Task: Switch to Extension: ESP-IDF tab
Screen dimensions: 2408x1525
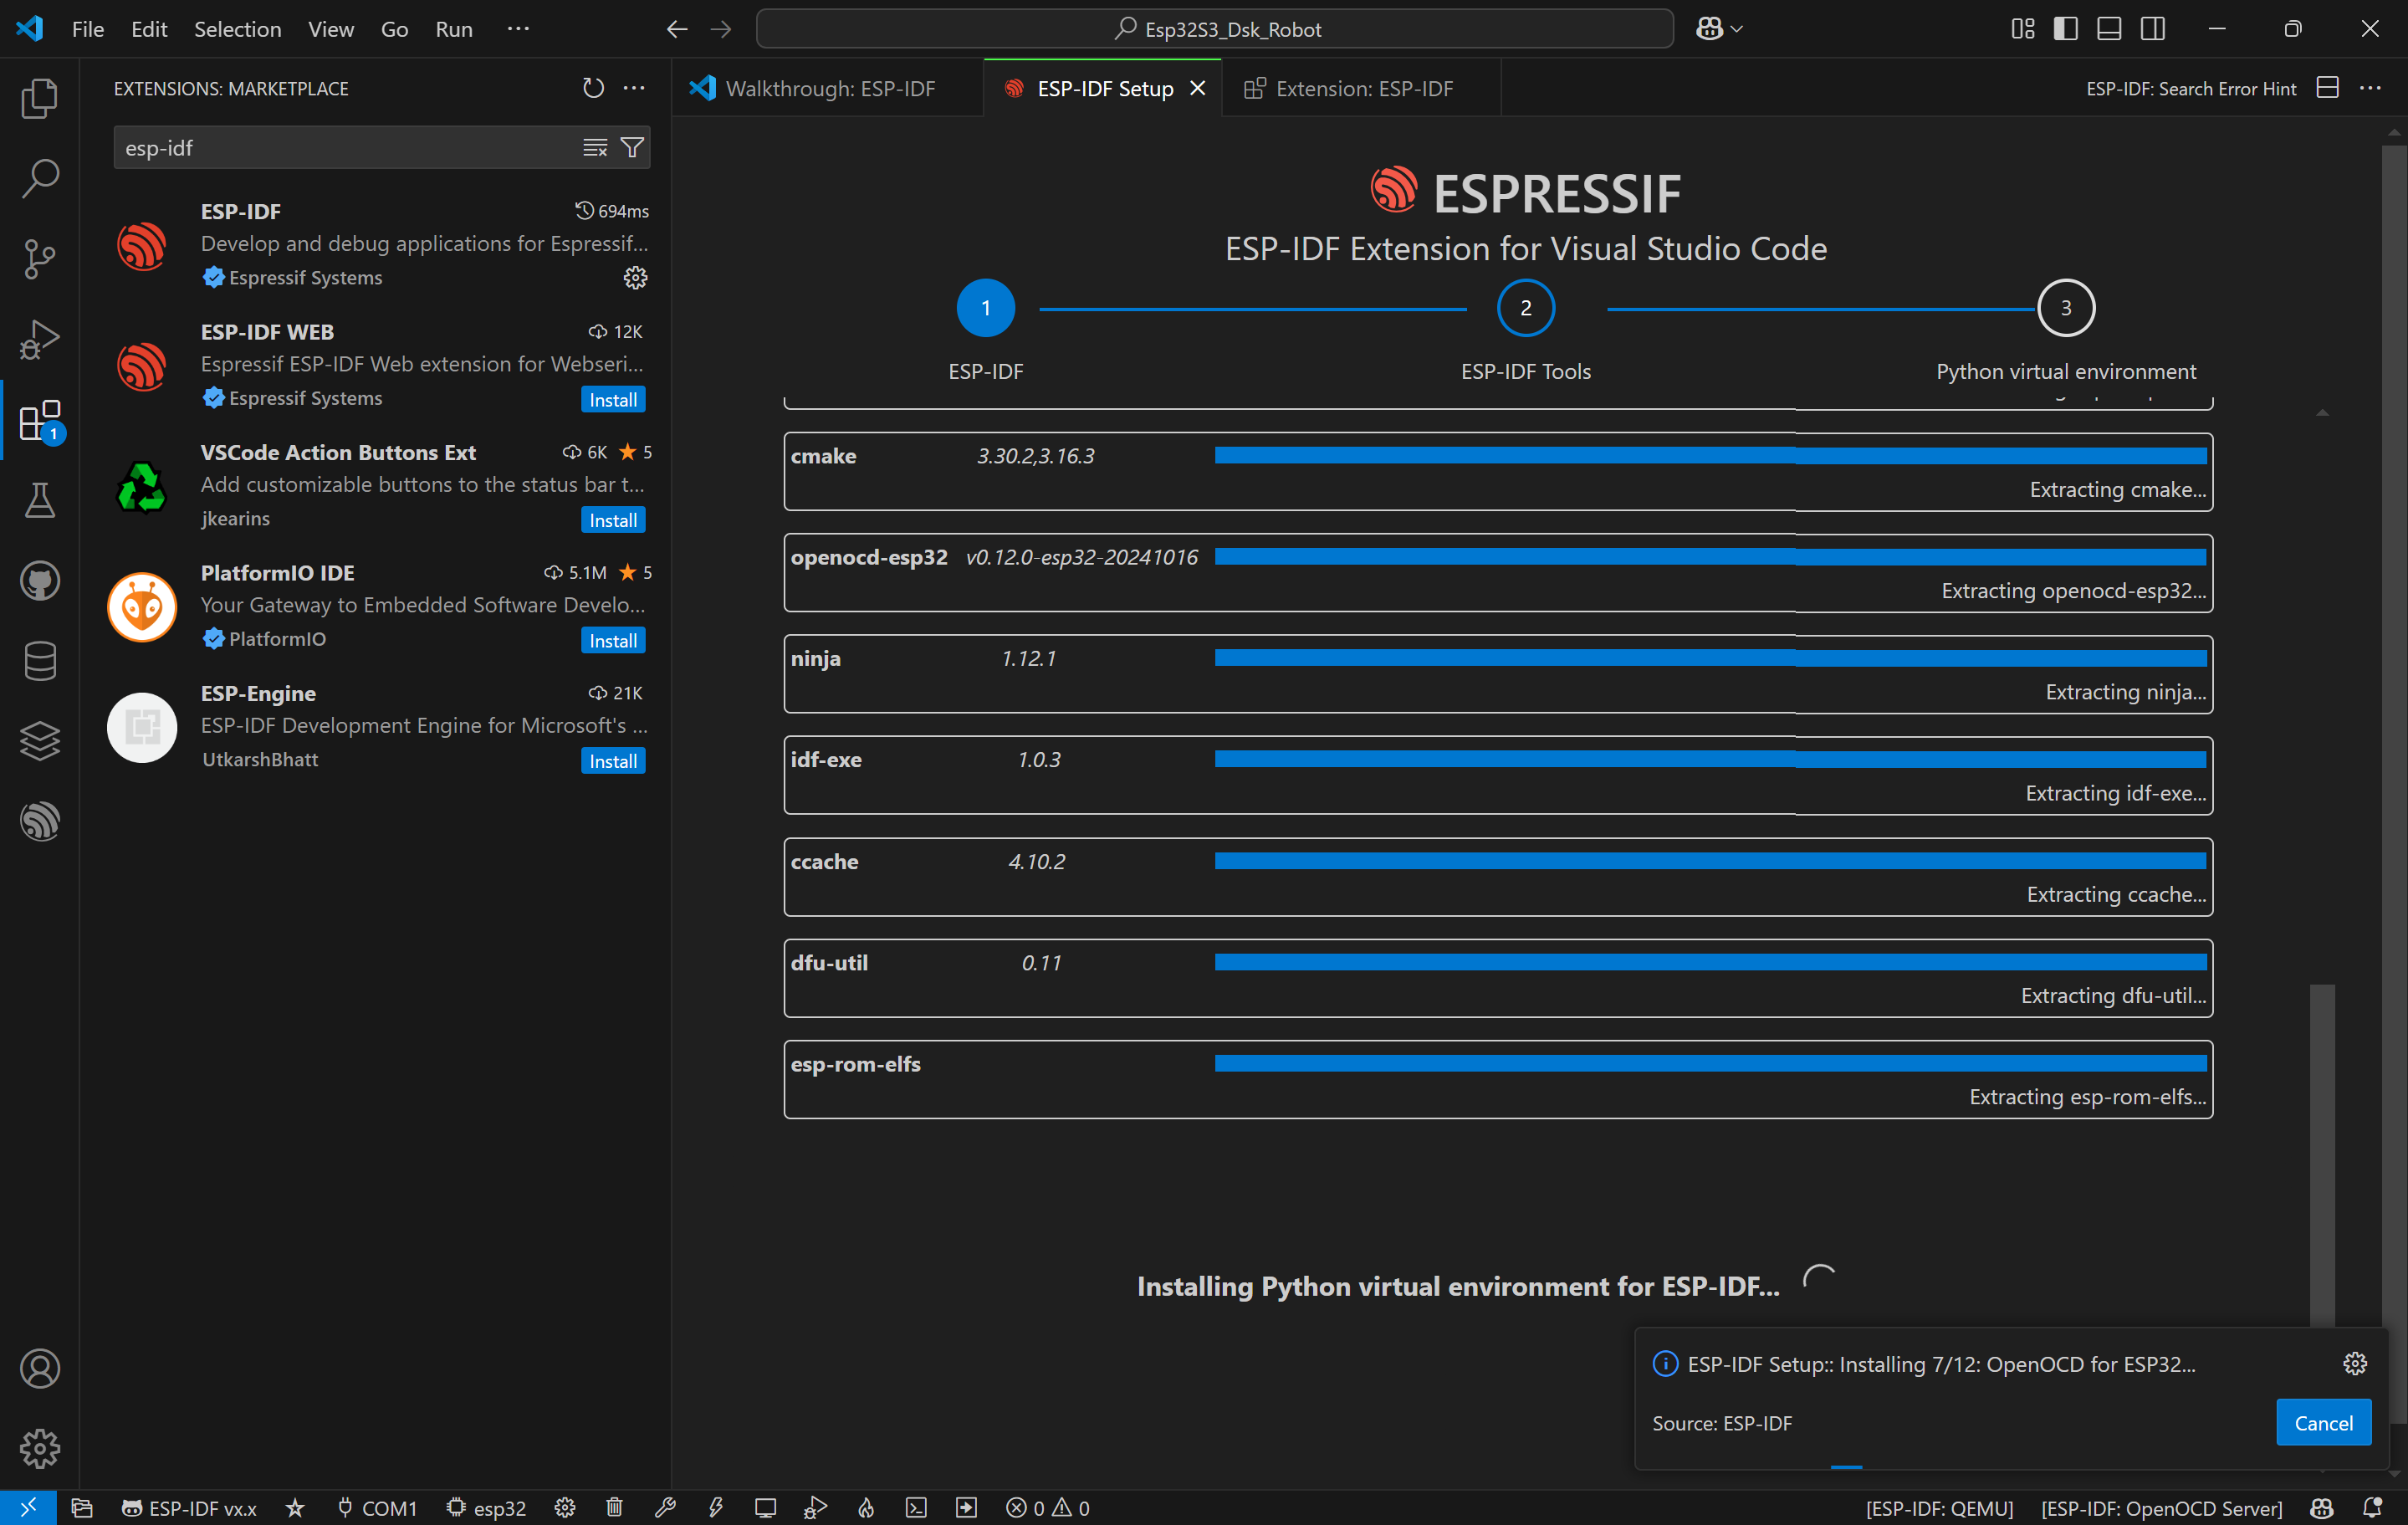Action: click(x=1361, y=88)
